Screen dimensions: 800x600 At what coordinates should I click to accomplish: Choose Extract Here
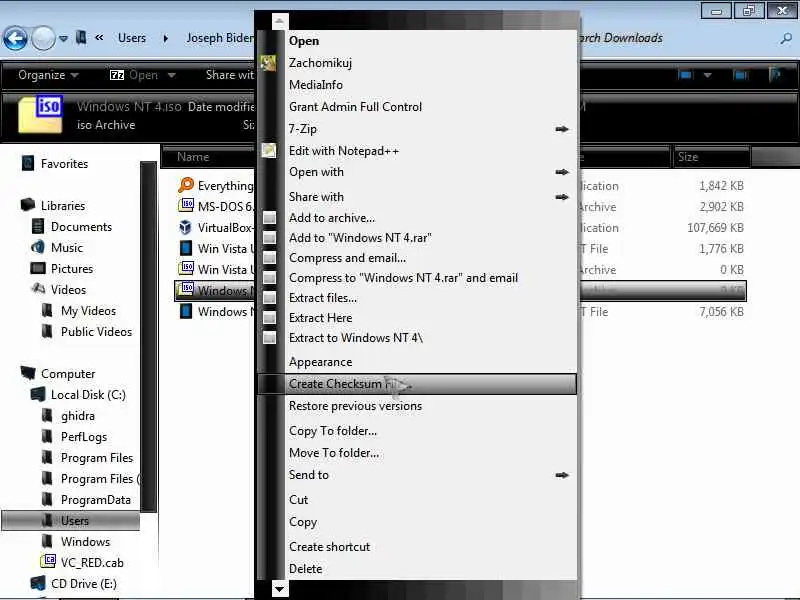[418, 317]
